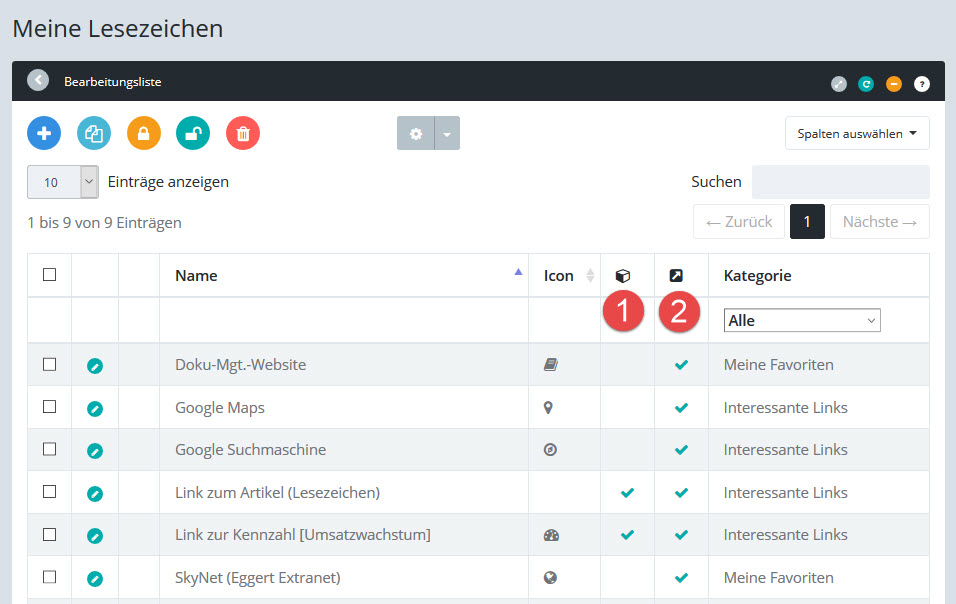Click the Nächste pagination button
Screen dimensions: 956x604
pos(879,222)
